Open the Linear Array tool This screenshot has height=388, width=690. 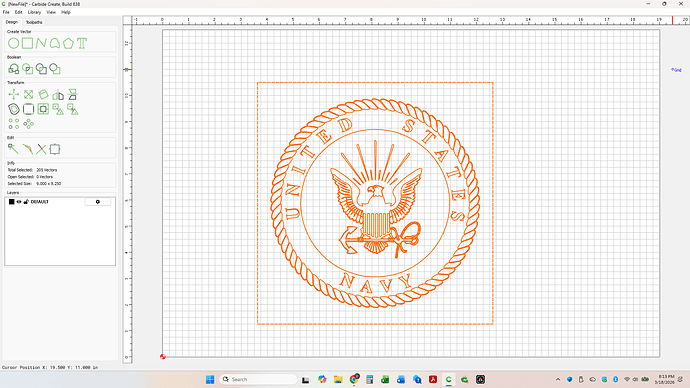pyautogui.click(x=14, y=124)
